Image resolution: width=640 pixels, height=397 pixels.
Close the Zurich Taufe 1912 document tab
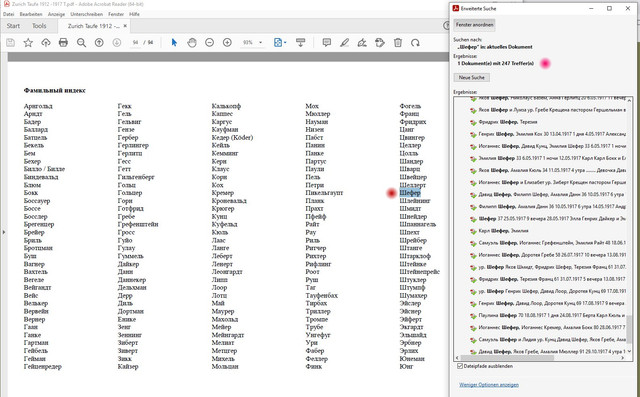point(125,26)
